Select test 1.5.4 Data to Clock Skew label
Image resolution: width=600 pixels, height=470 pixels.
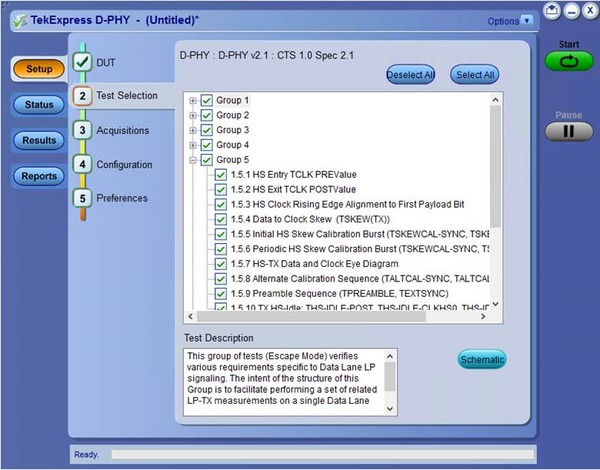[x=310, y=219]
